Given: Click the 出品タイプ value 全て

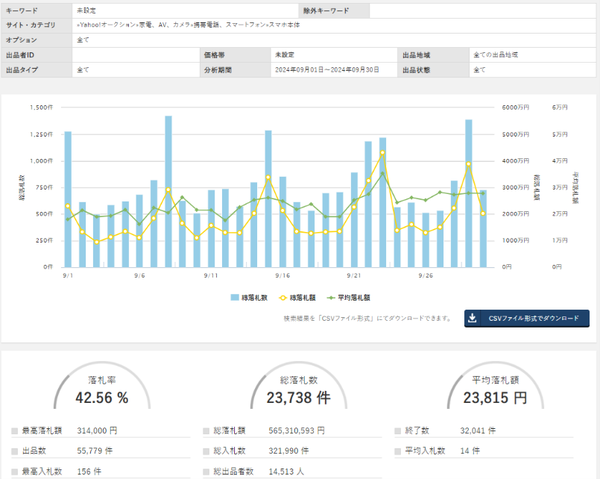Looking at the screenshot, I should tap(83, 70).
